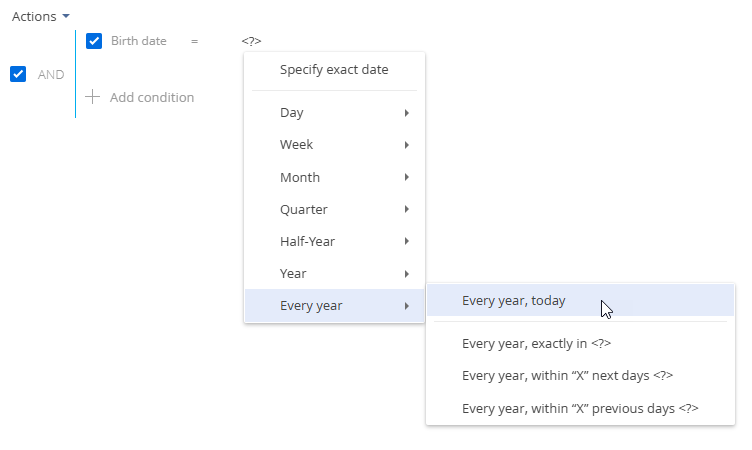Viewport: 752px width, 450px height.
Task: Click the Every year submenu arrow
Action: tap(407, 306)
